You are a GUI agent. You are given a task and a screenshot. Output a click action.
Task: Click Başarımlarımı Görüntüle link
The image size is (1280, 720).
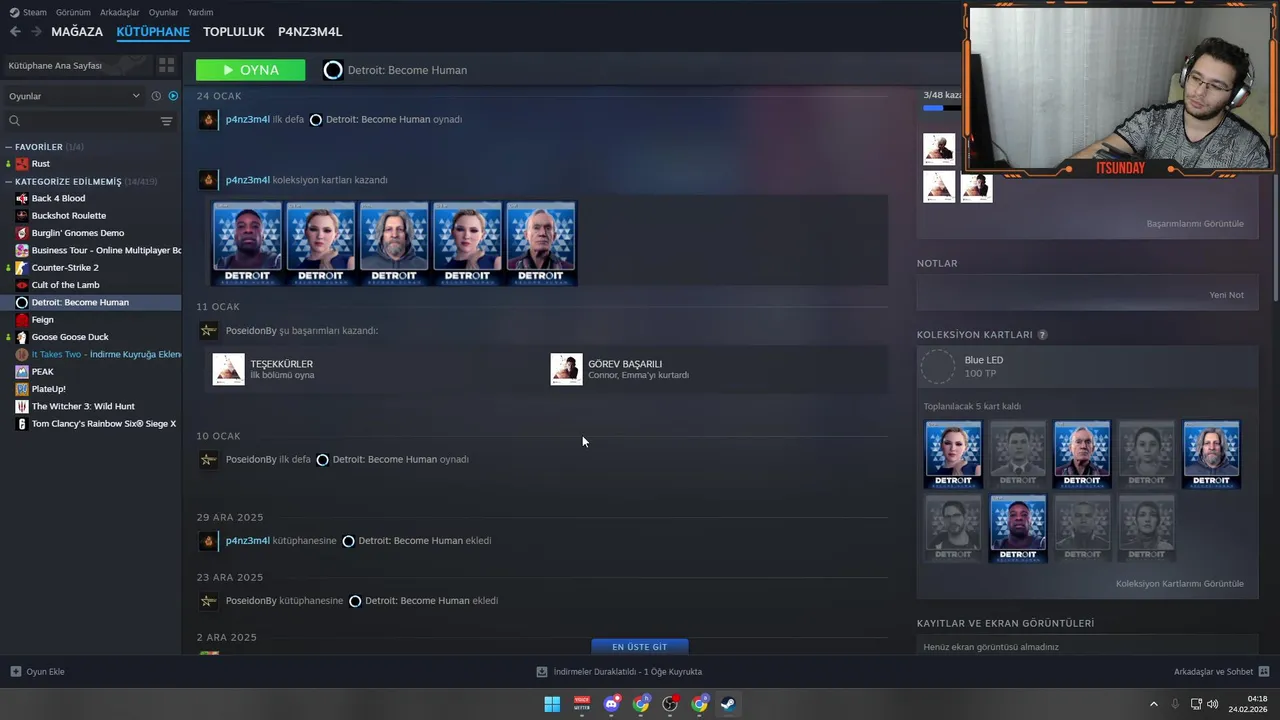[x=1195, y=223]
